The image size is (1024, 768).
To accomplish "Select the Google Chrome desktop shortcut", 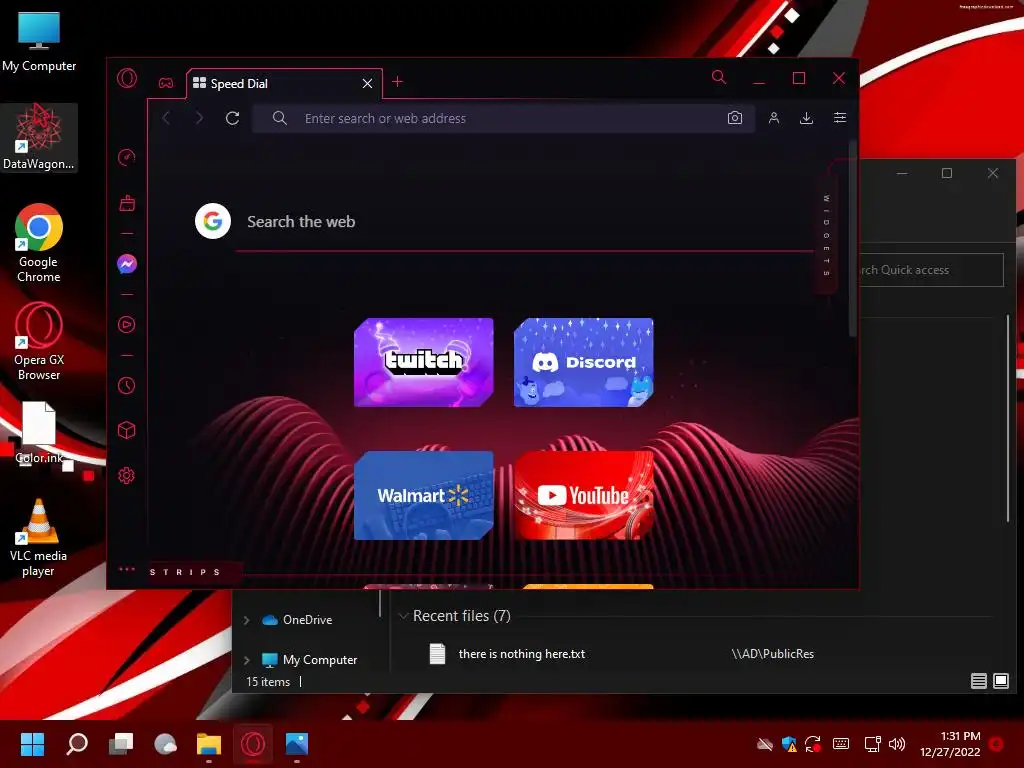I will 39,243.
